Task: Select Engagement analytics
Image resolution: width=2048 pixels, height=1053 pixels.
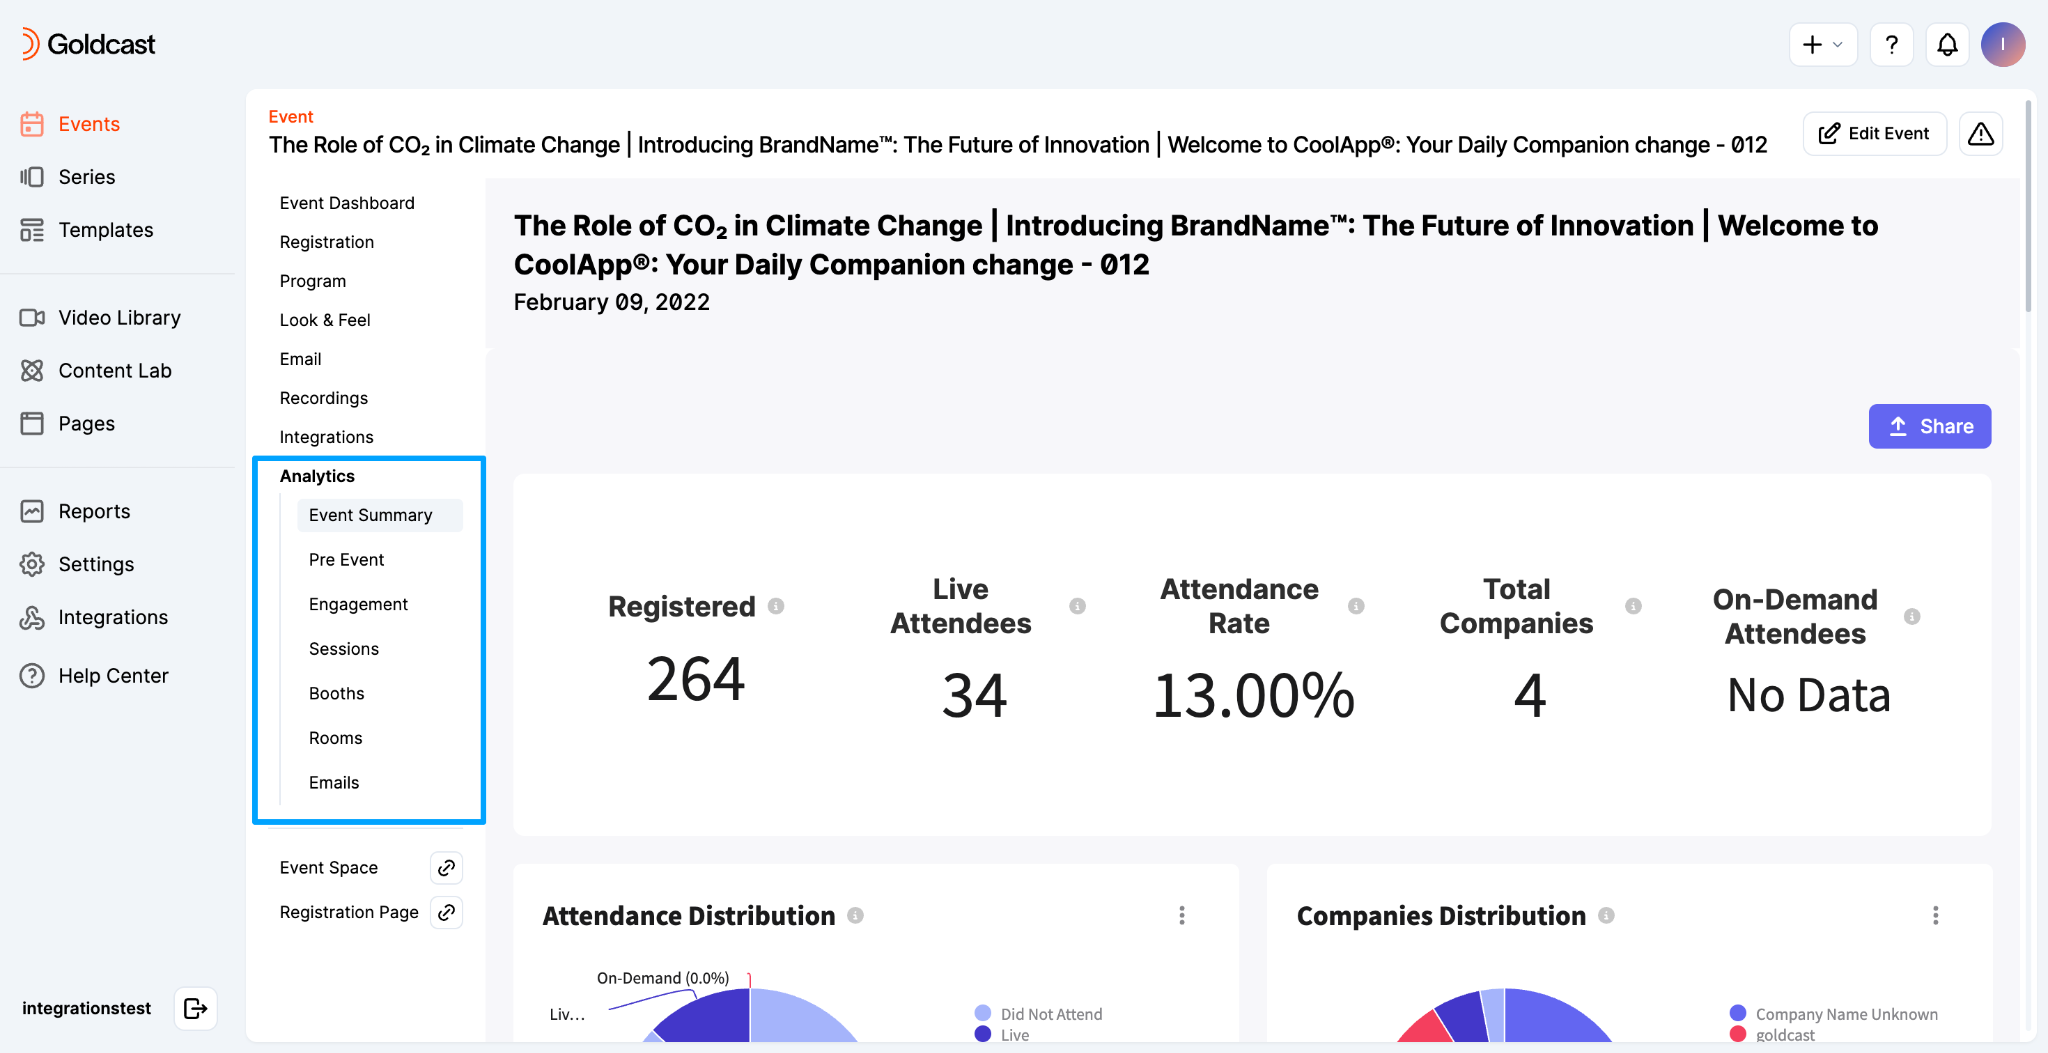Action: [358, 604]
